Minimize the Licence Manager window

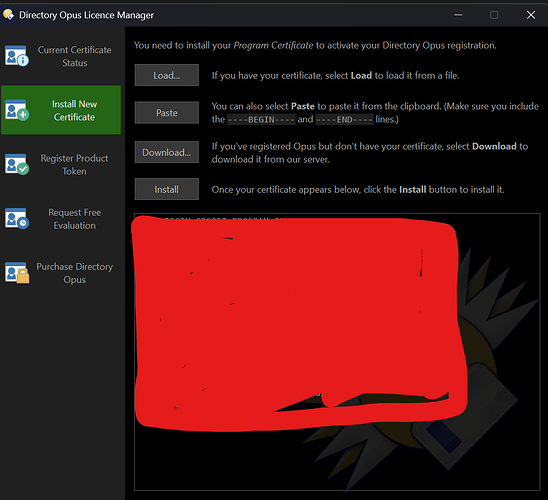(x=458, y=15)
